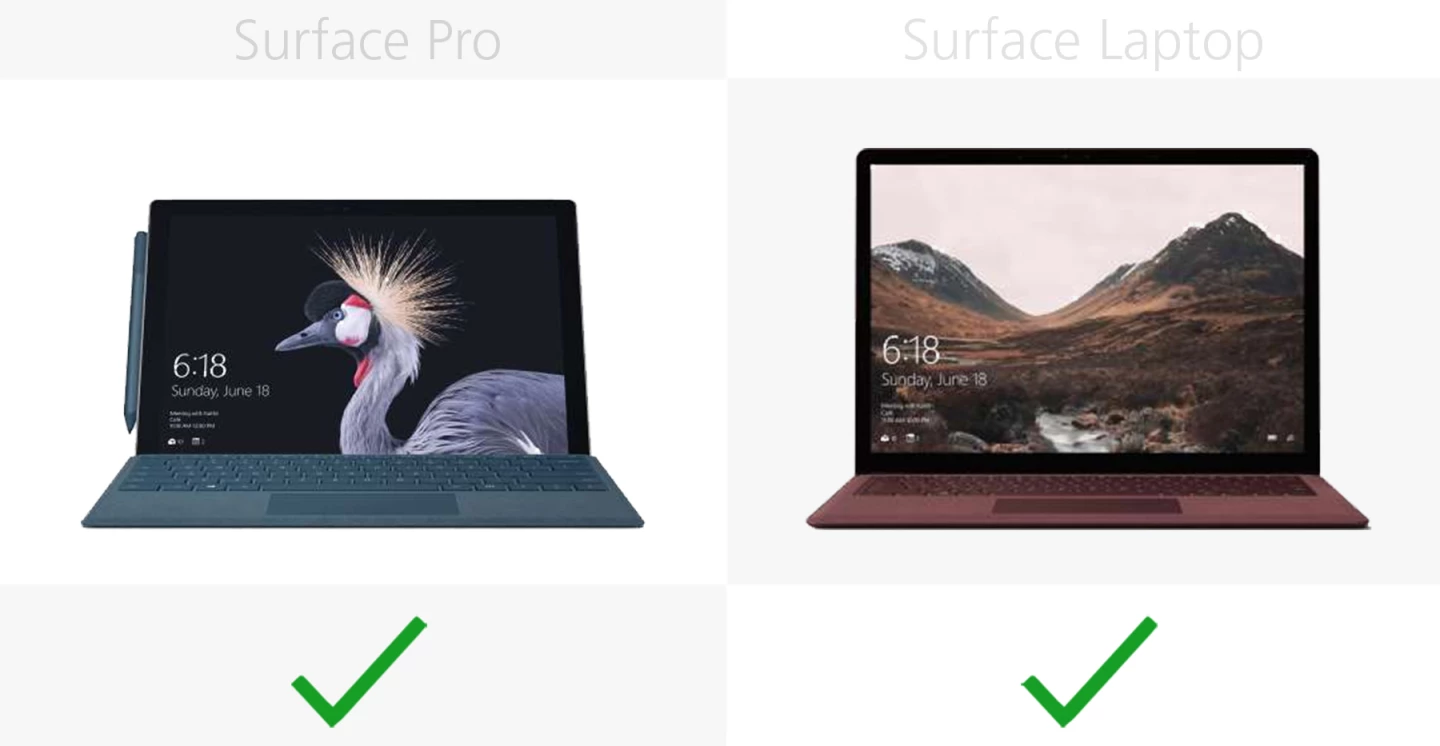Click the blue Surface Pen beside the tablet
The height and width of the screenshot is (746, 1440).
(135, 331)
